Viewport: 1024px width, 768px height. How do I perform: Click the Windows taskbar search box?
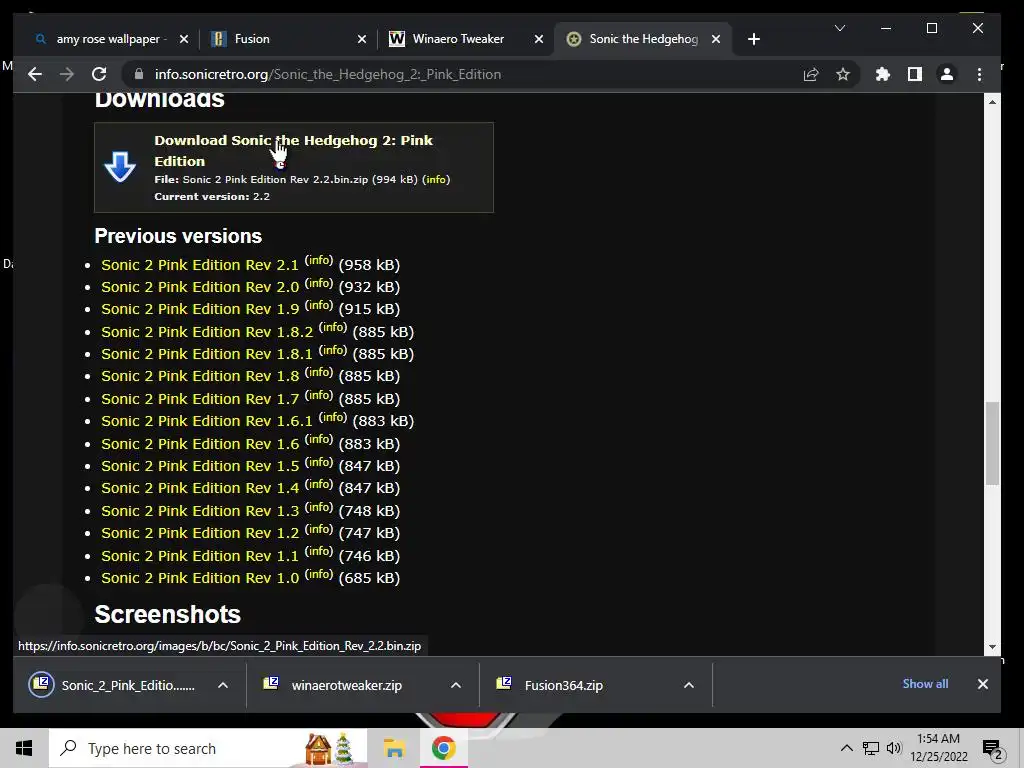click(x=208, y=748)
